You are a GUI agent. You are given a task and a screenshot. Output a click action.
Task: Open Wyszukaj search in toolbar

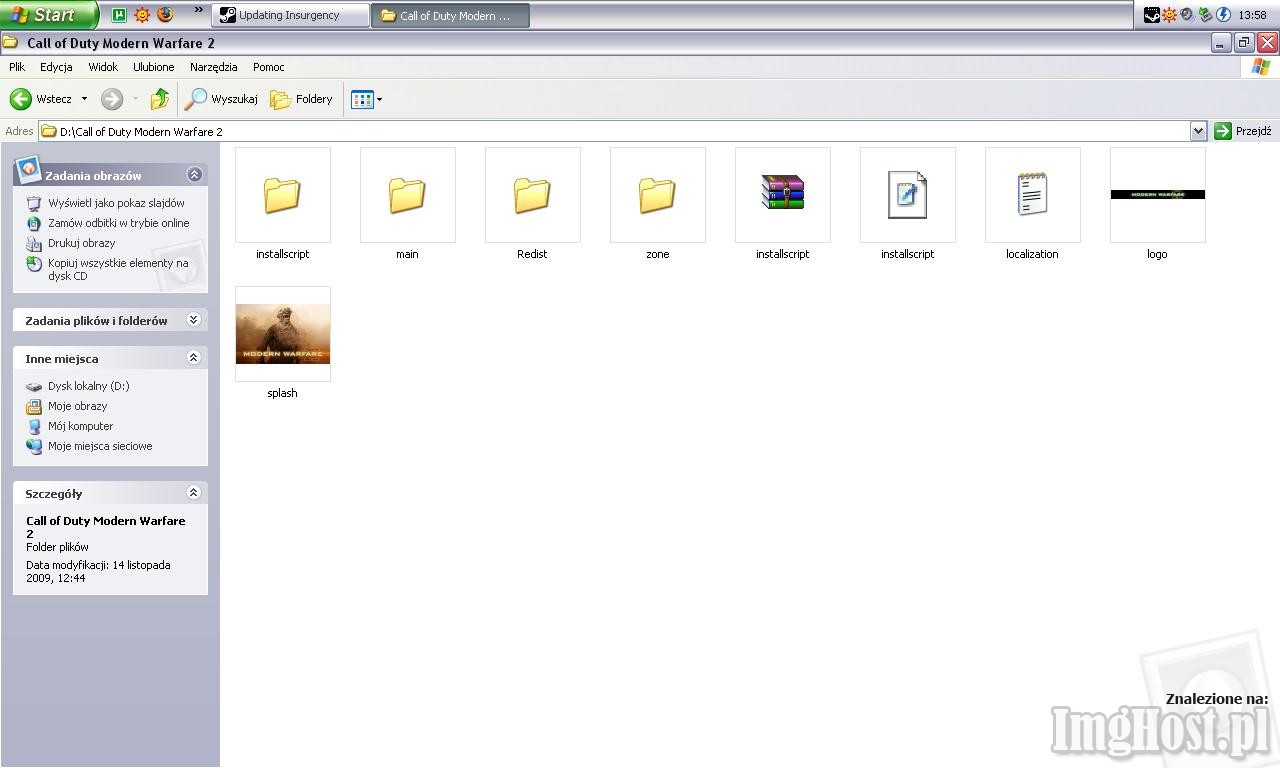click(x=221, y=99)
